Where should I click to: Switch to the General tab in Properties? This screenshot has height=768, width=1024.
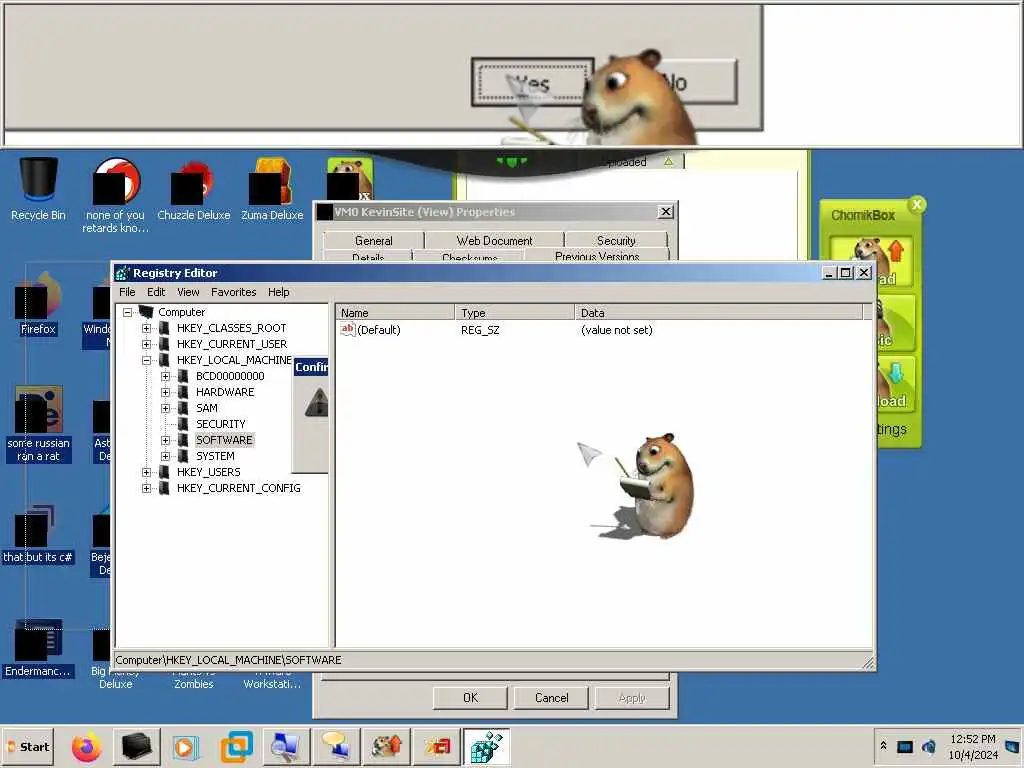tap(374, 240)
